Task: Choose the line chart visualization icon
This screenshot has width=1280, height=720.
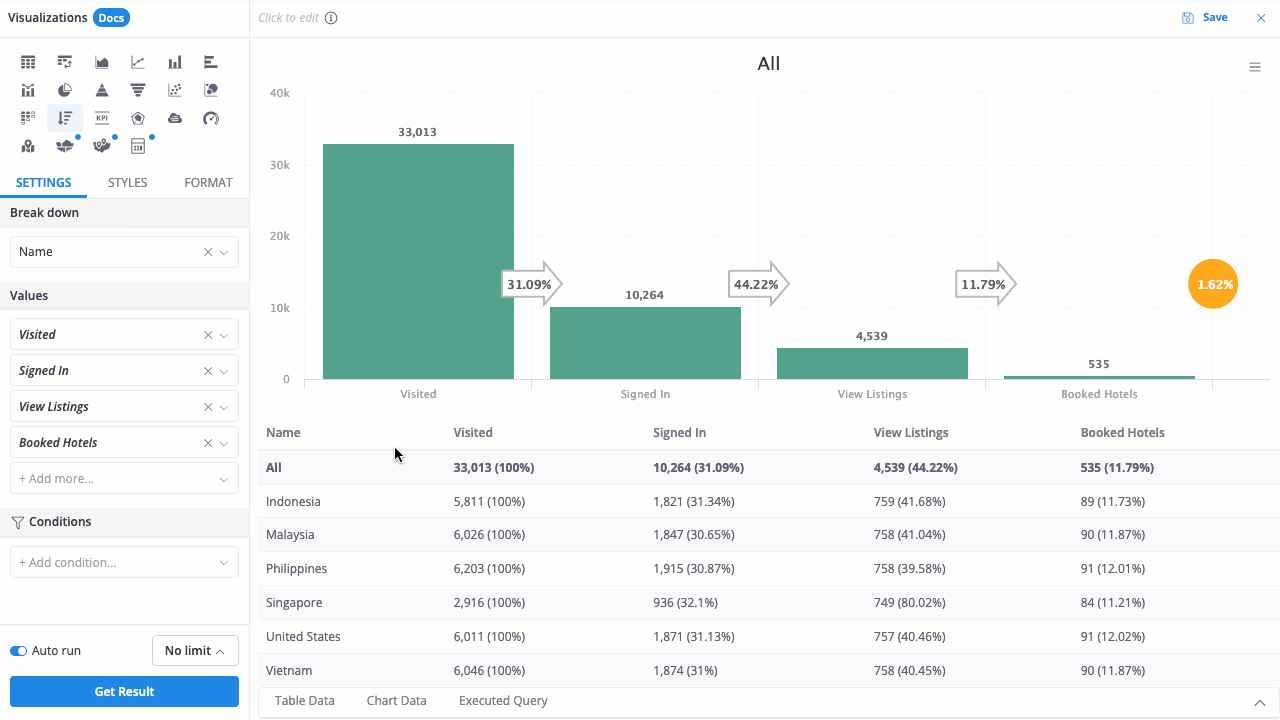Action: click(x=138, y=62)
